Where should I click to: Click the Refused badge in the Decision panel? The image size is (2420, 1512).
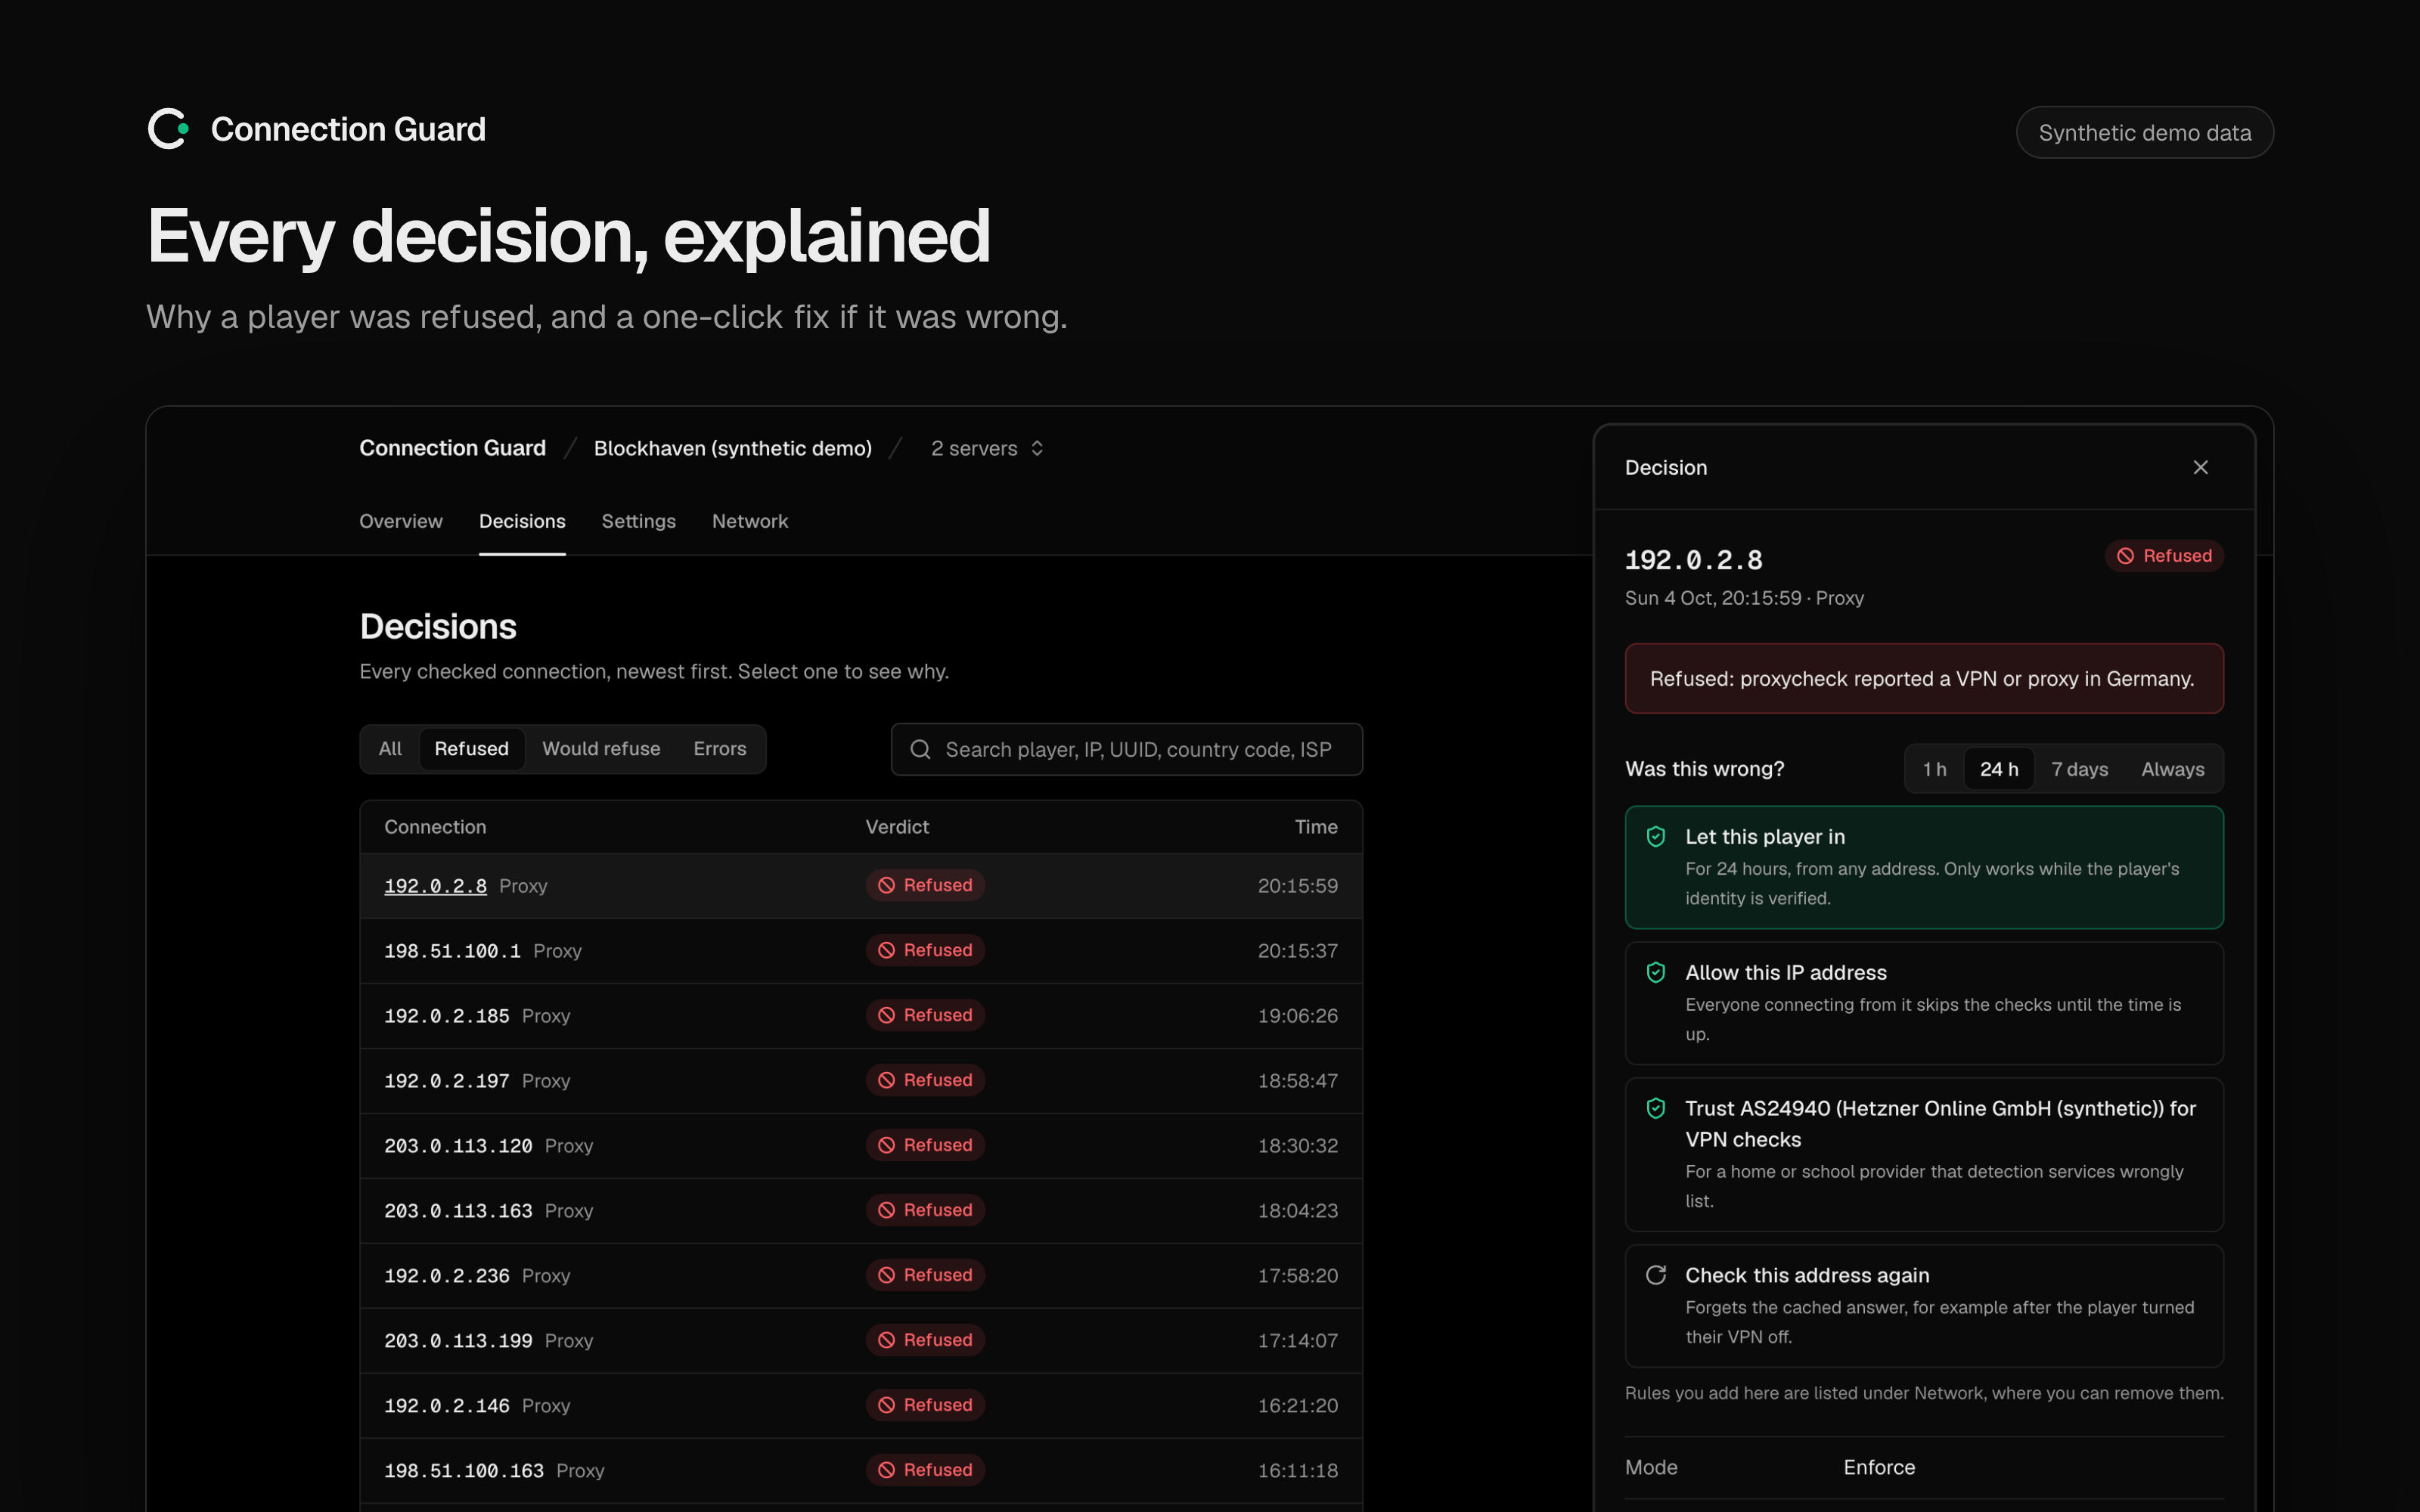(2164, 556)
